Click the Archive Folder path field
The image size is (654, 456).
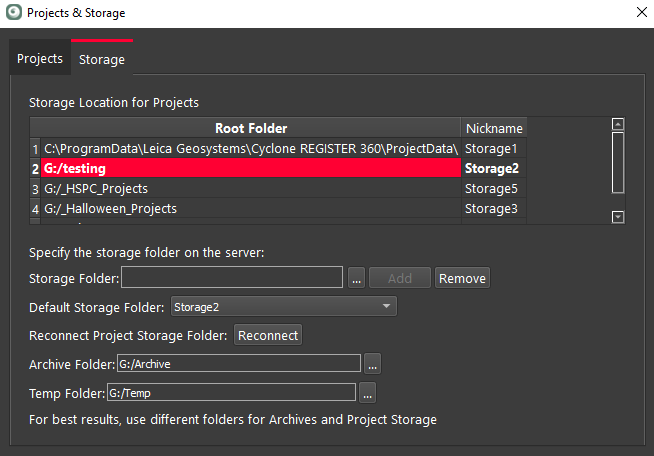click(x=238, y=363)
